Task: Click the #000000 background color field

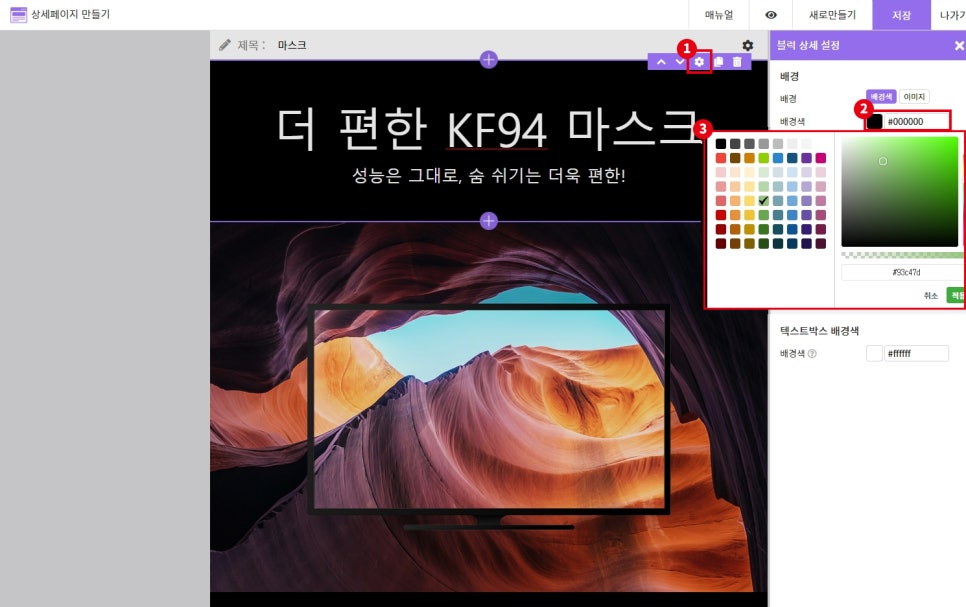Action: [x=916, y=121]
